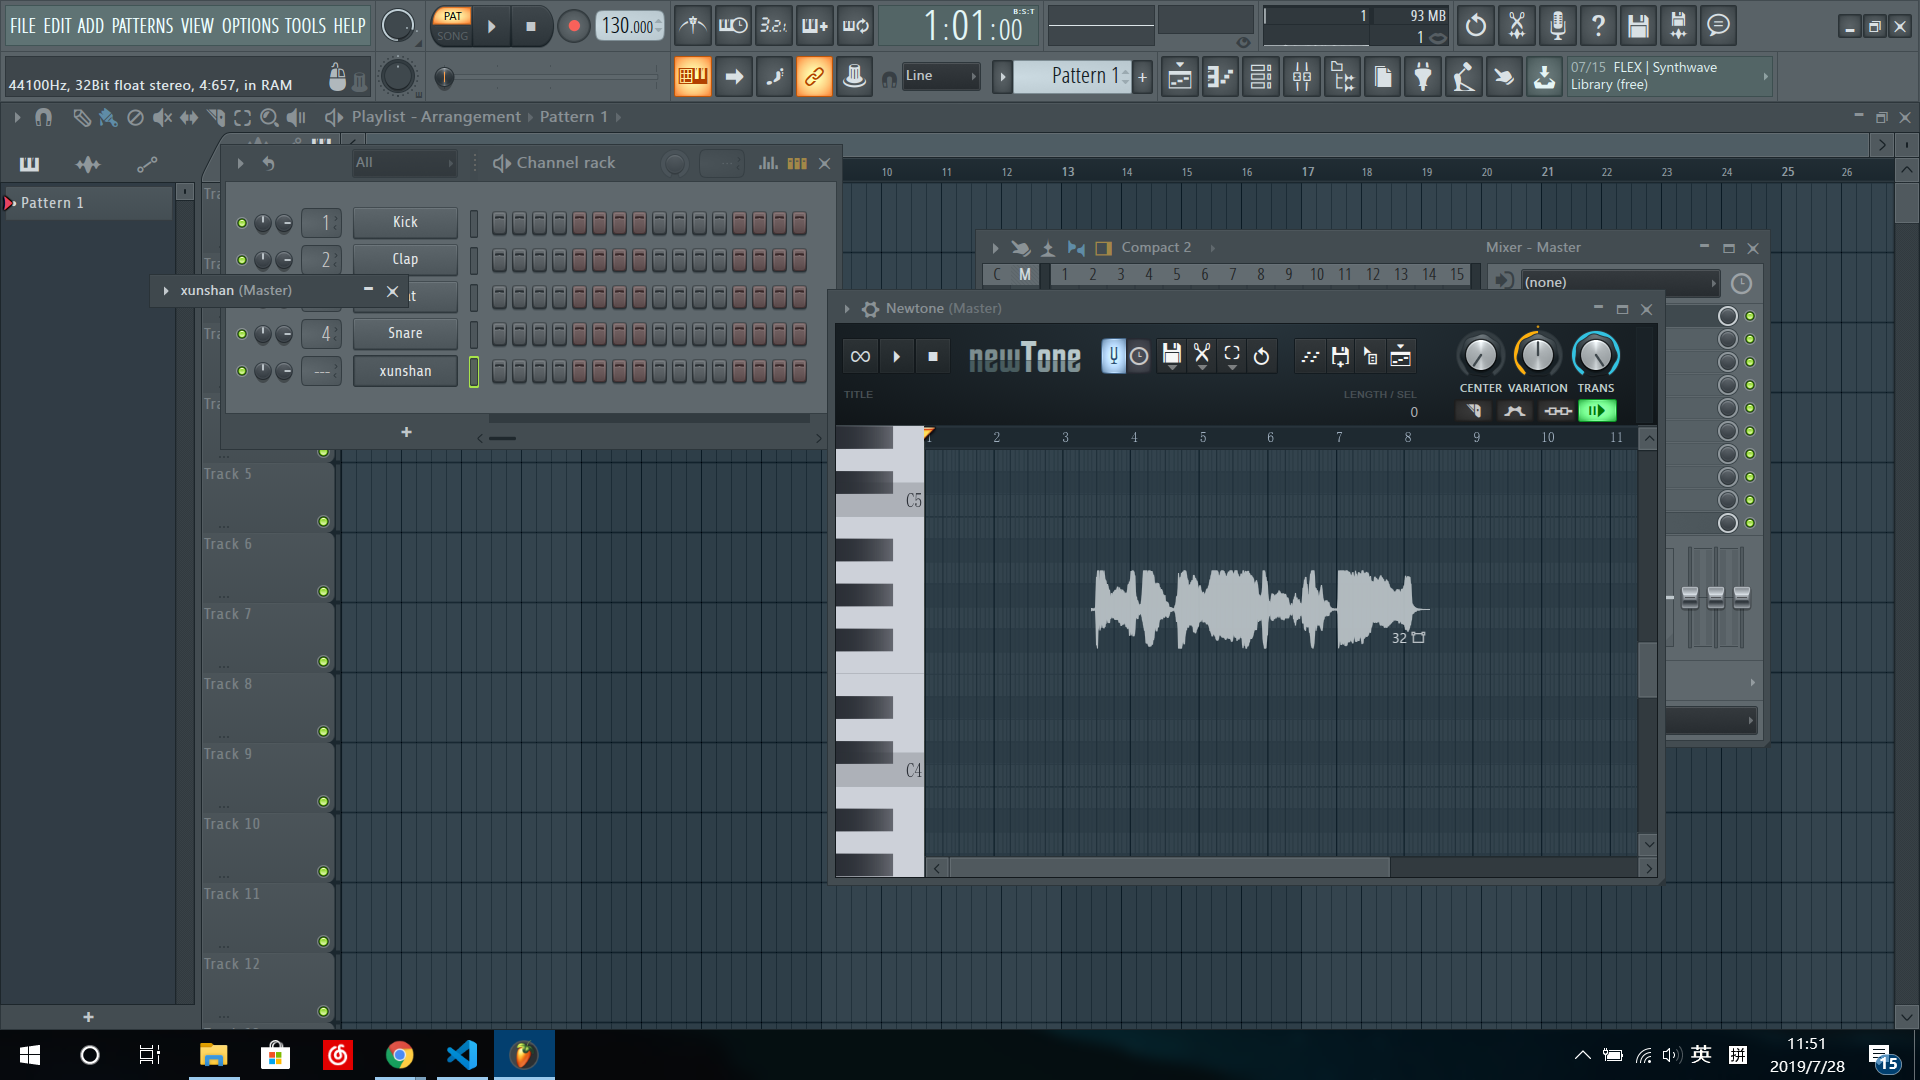The height and width of the screenshot is (1080, 1920).
Task: Open the Mixer view icon
Action: click(x=1302, y=77)
